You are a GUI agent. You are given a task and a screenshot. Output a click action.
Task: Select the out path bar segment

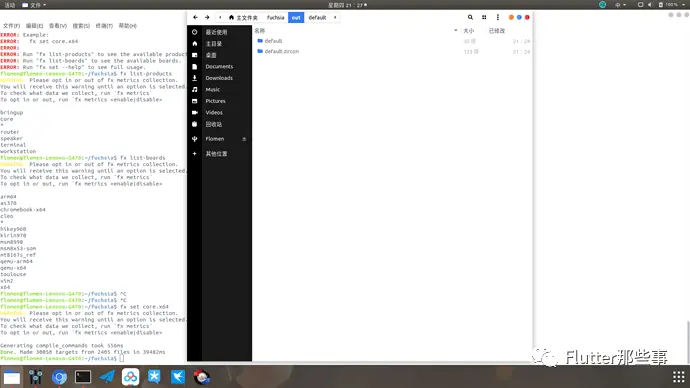pyautogui.click(x=296, y=18)
